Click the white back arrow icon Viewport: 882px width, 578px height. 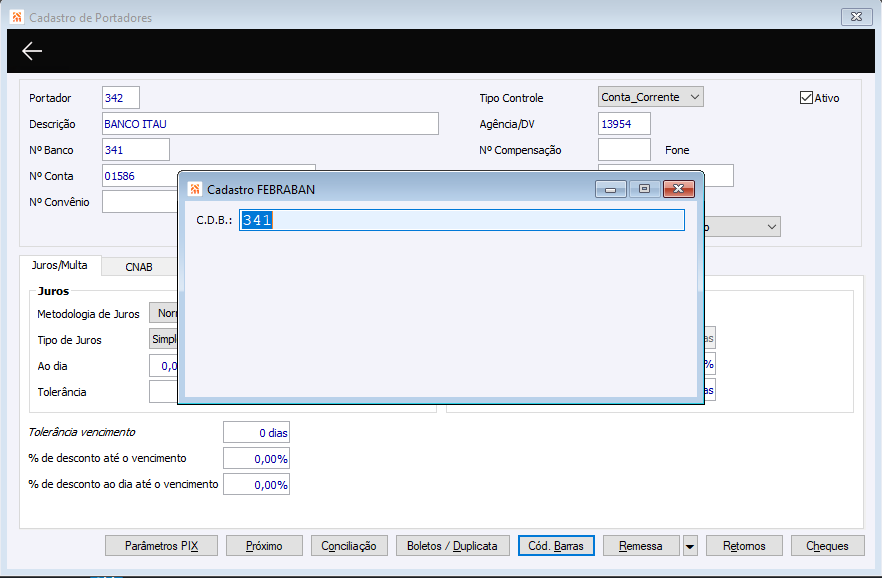(32, 51)
